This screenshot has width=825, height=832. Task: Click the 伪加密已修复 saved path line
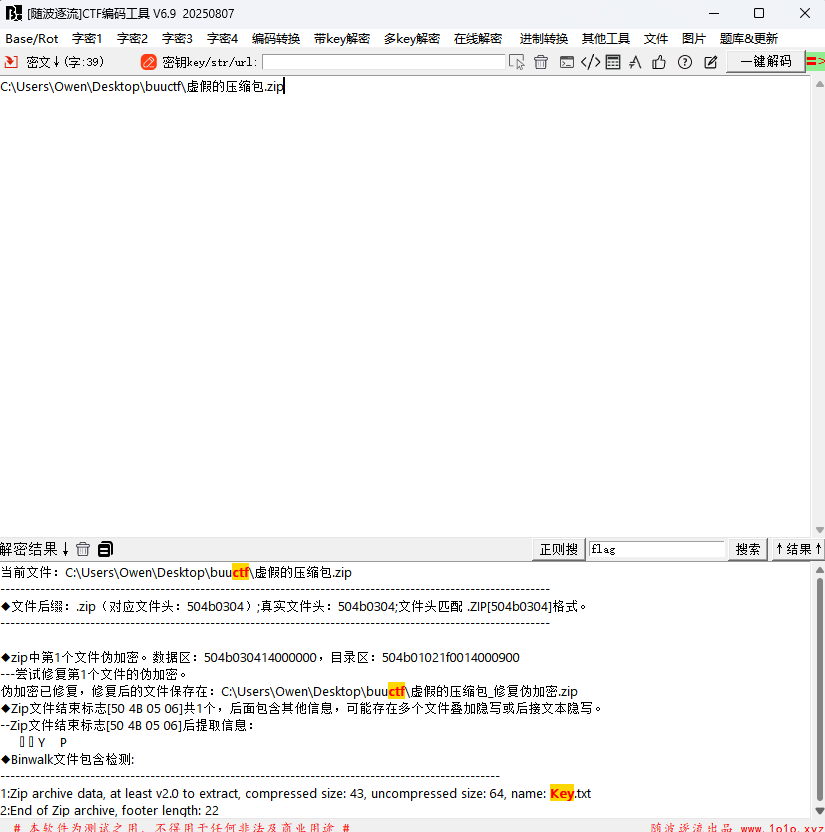[x=289, y=691]
